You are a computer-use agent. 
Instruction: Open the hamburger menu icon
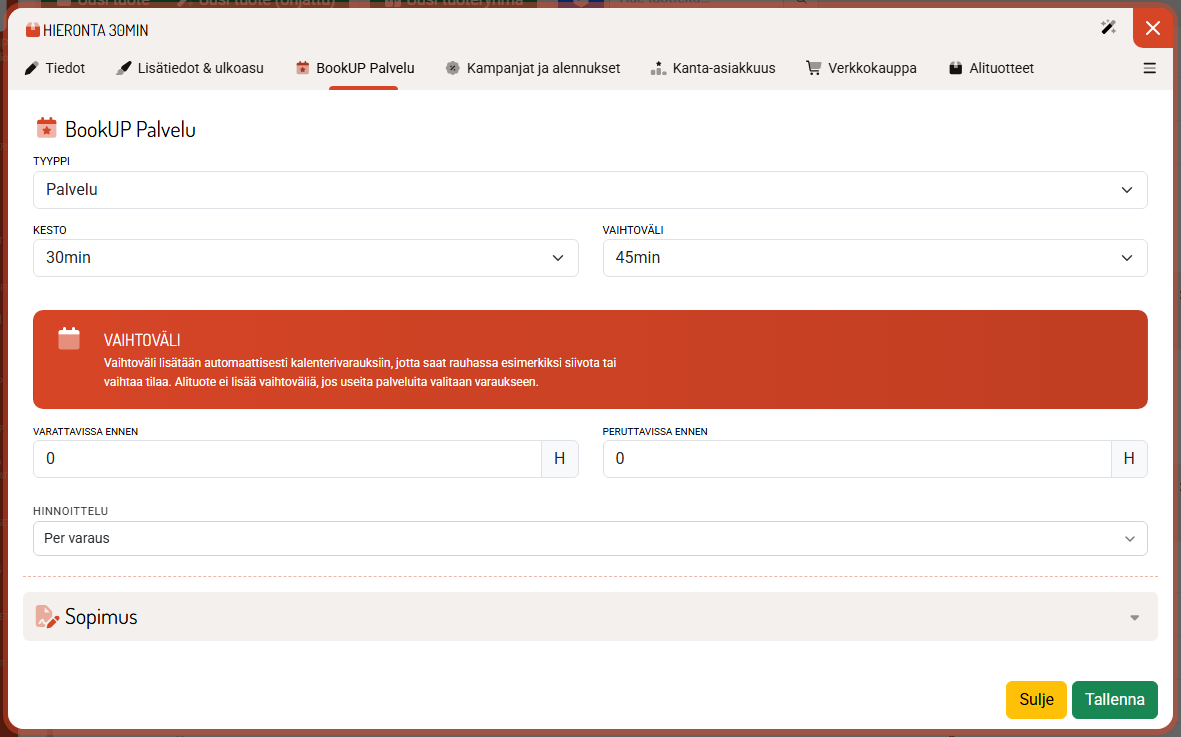pyautogui.click(x=1149, y=69)
